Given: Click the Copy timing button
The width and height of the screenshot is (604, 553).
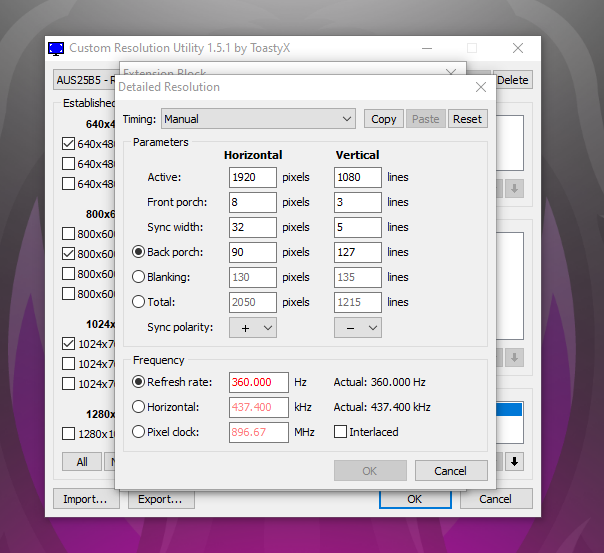Looking at the screenshot, I should [x=384, y=119].
